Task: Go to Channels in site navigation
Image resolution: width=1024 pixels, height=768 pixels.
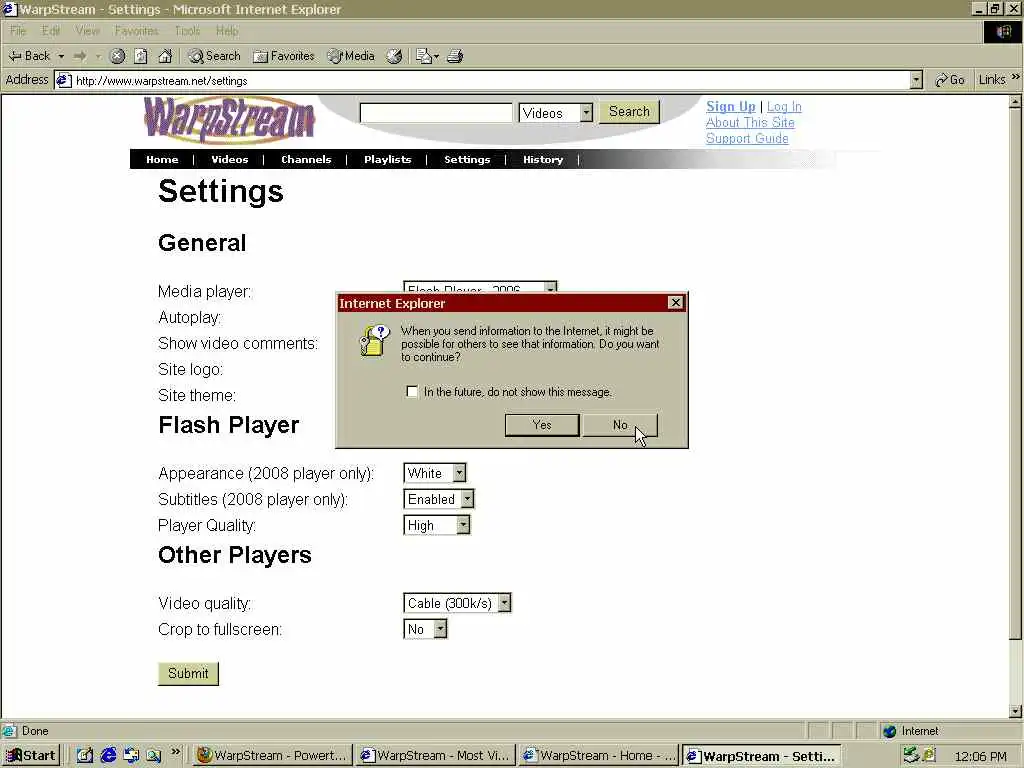Action: tap(306, 159)
